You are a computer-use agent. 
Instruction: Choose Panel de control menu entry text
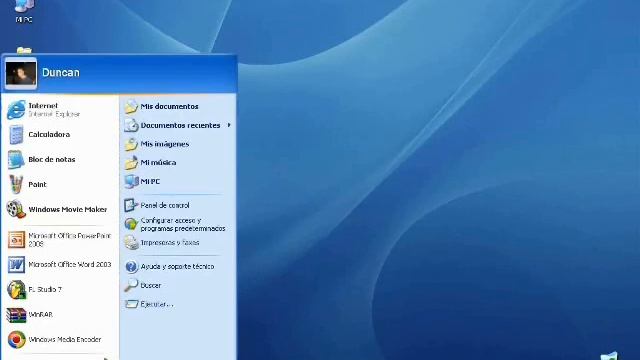point(165,205)
